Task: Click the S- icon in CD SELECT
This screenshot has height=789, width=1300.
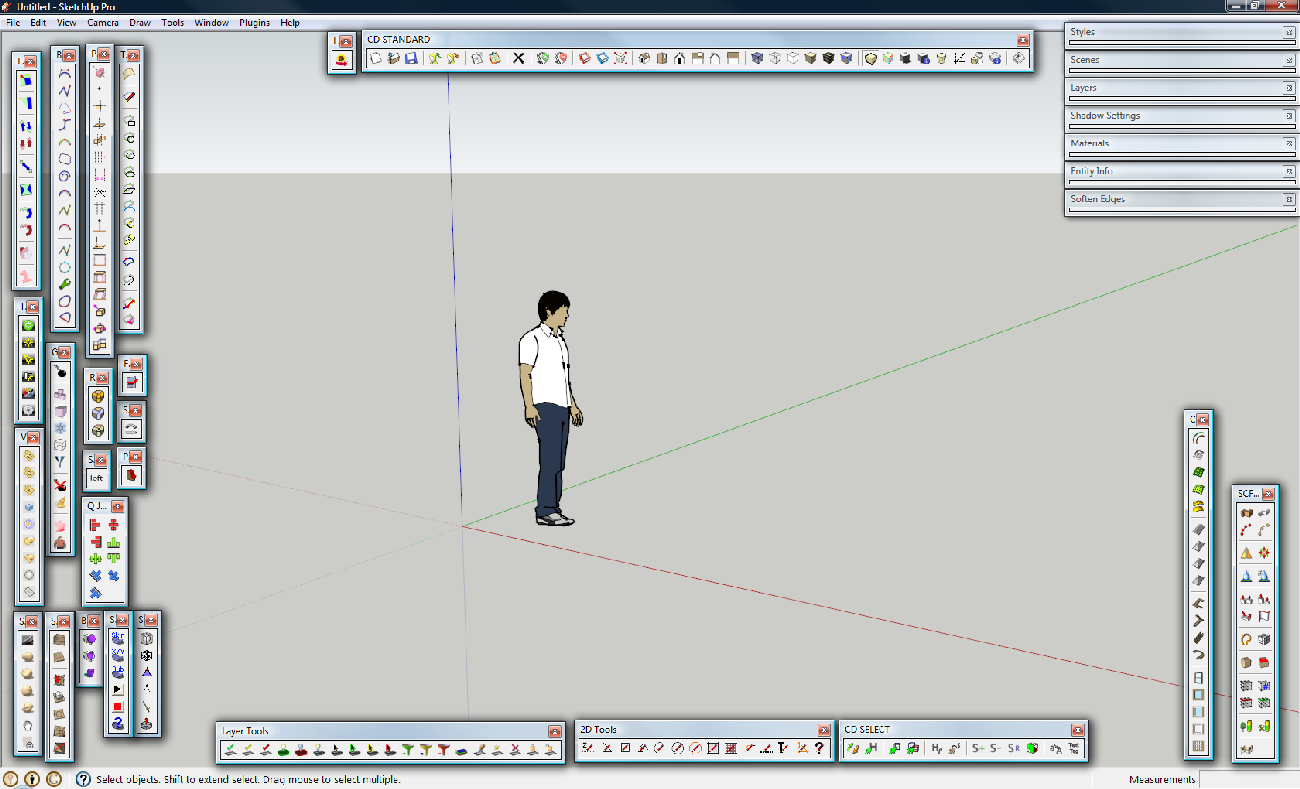Action: (997, 748)
